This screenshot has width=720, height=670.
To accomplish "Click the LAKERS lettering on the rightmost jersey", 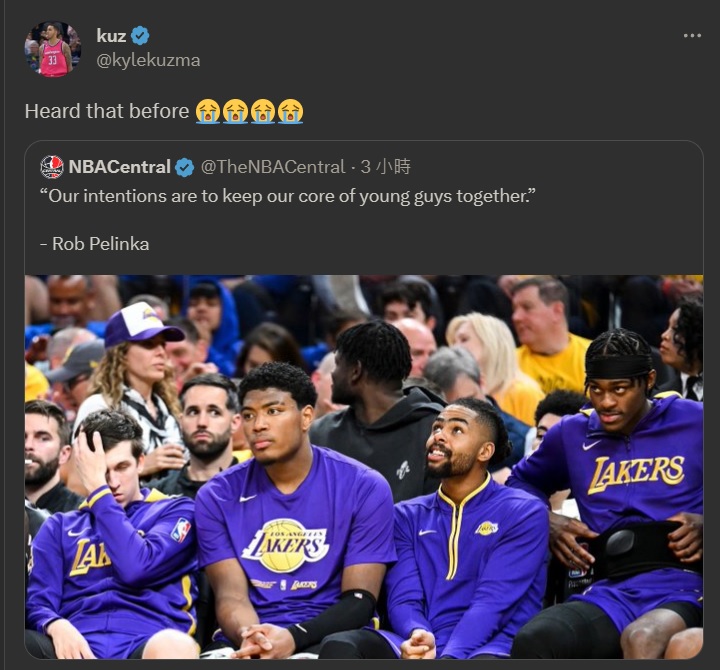I will [x=635, y=472].
